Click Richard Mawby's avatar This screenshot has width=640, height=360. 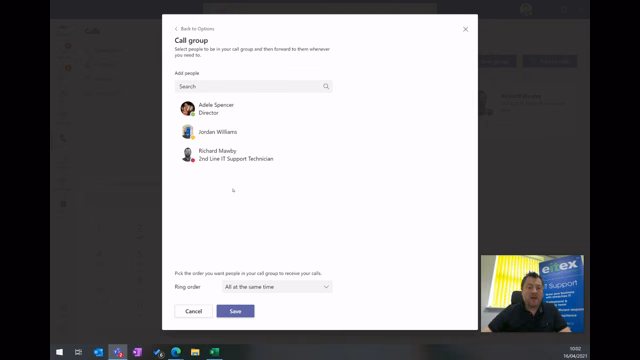(187, 155)
